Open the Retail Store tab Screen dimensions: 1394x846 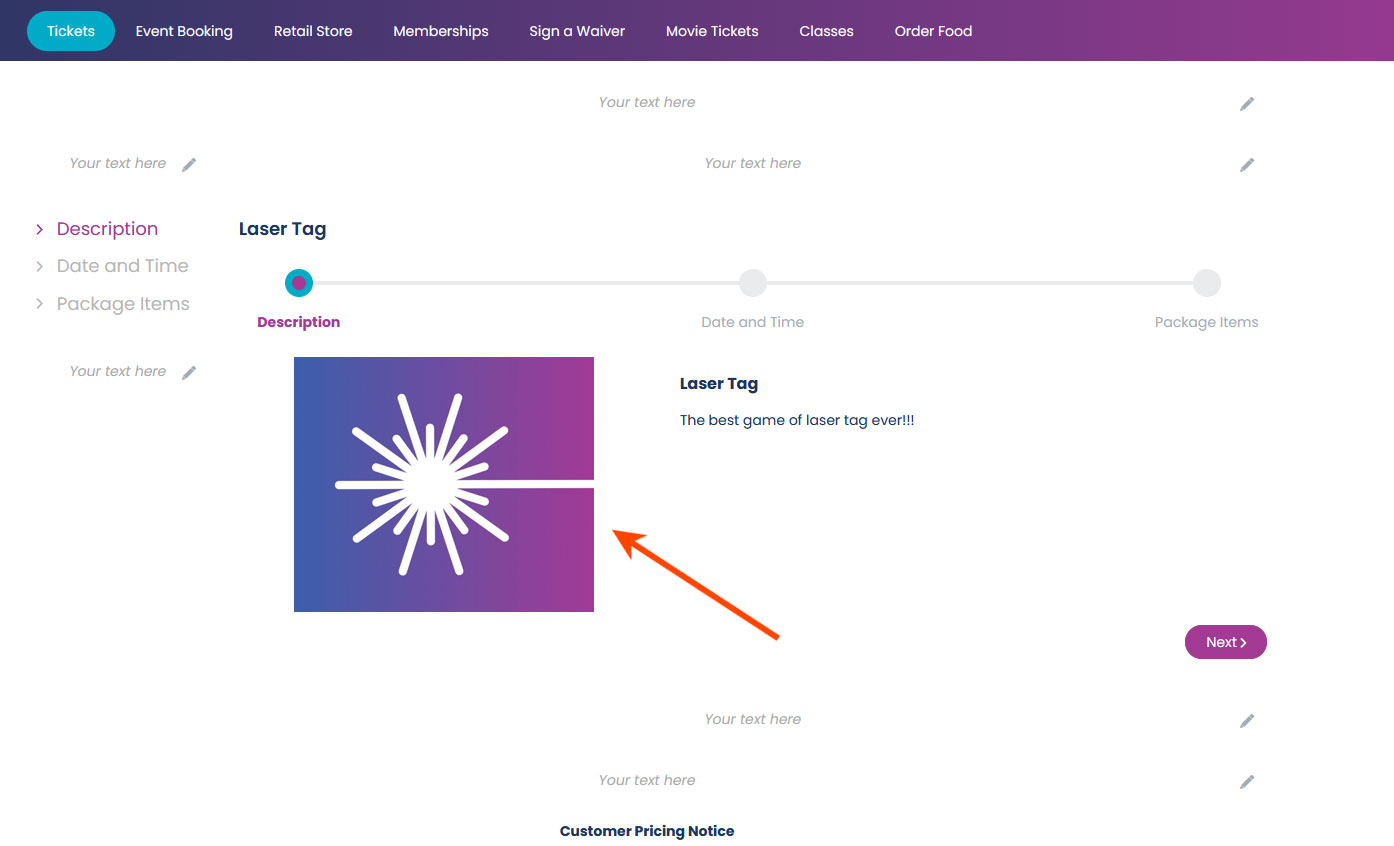[313, 31]
